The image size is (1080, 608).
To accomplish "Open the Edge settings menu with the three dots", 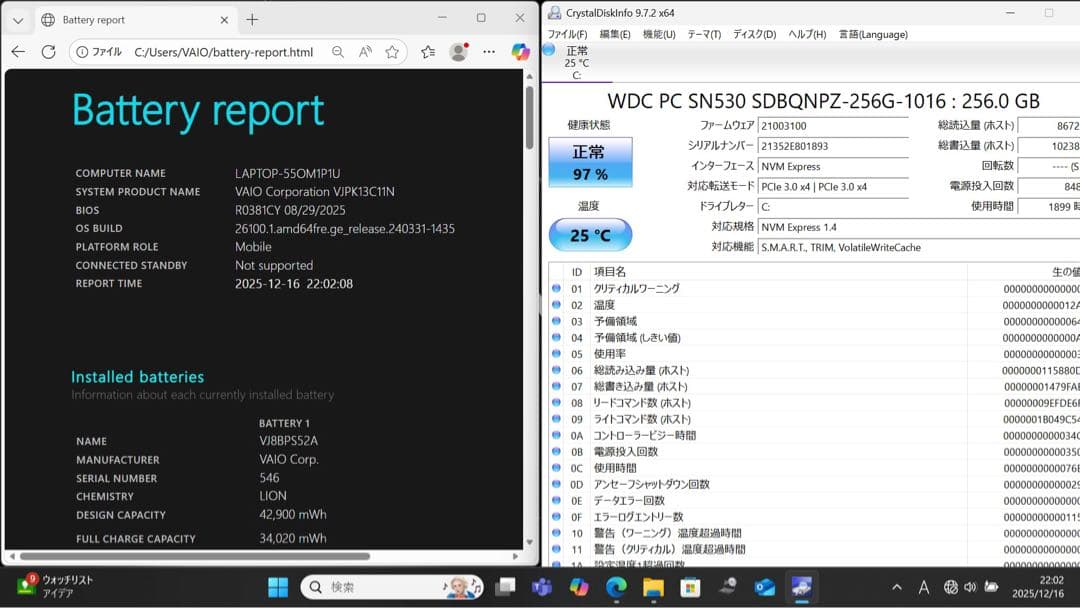I will coord(489,52).
